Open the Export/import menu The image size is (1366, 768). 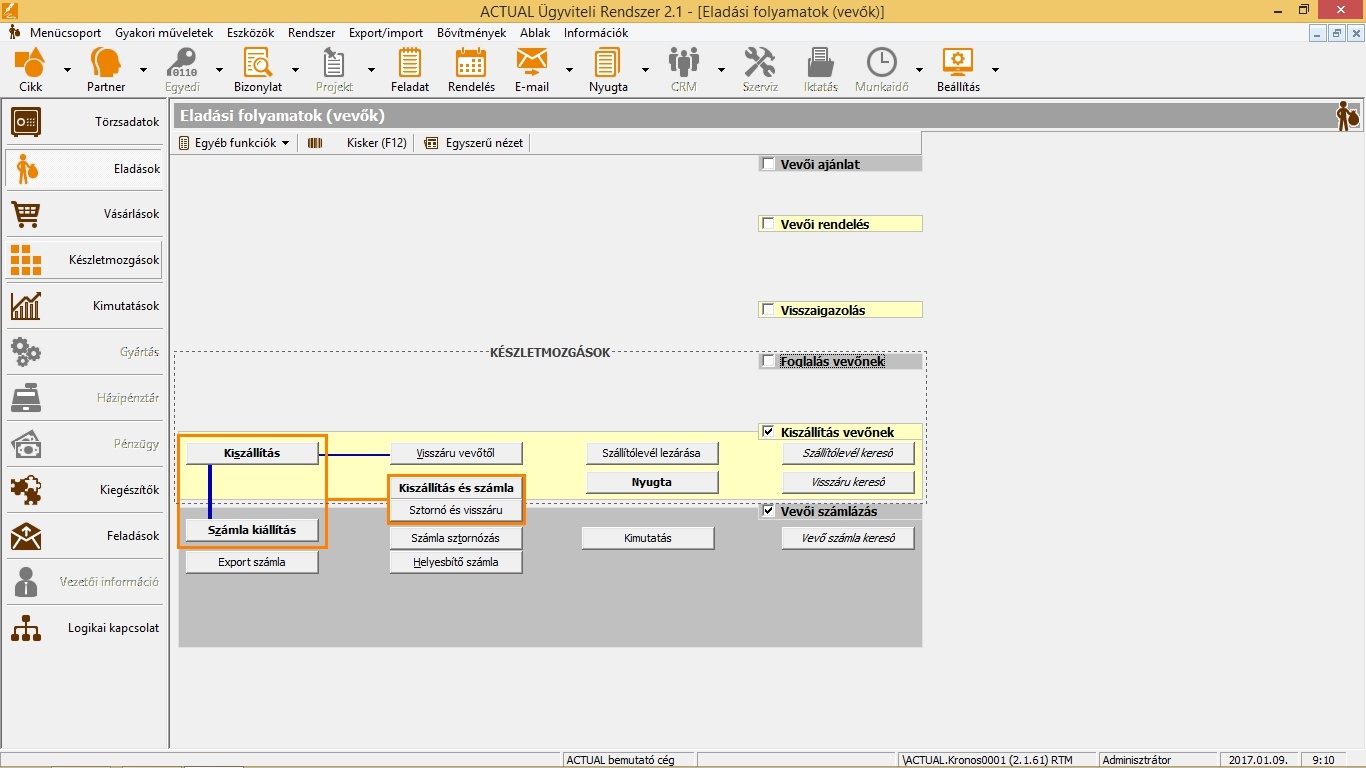pyautogui.click(x=385, y=33)
